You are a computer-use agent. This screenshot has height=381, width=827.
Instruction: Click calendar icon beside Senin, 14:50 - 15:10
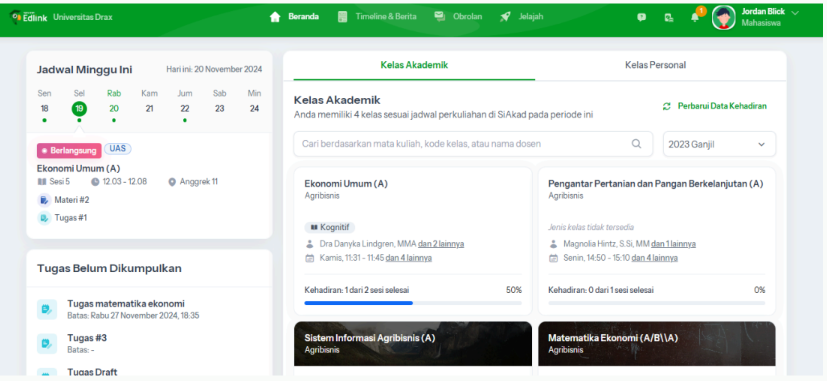click(x=553, y=258)
